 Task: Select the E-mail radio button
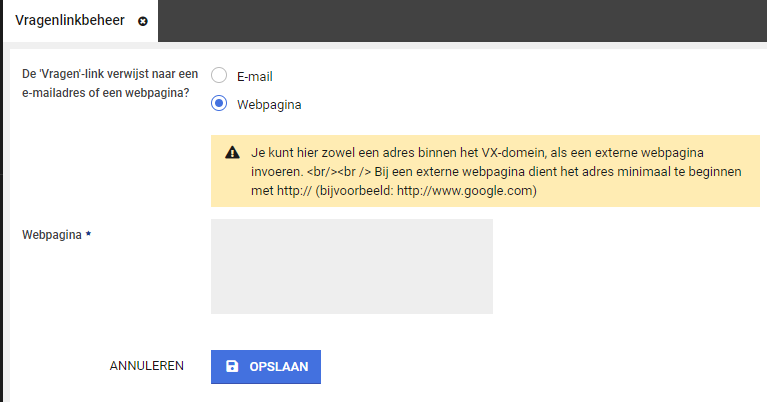tap(220, 76)
